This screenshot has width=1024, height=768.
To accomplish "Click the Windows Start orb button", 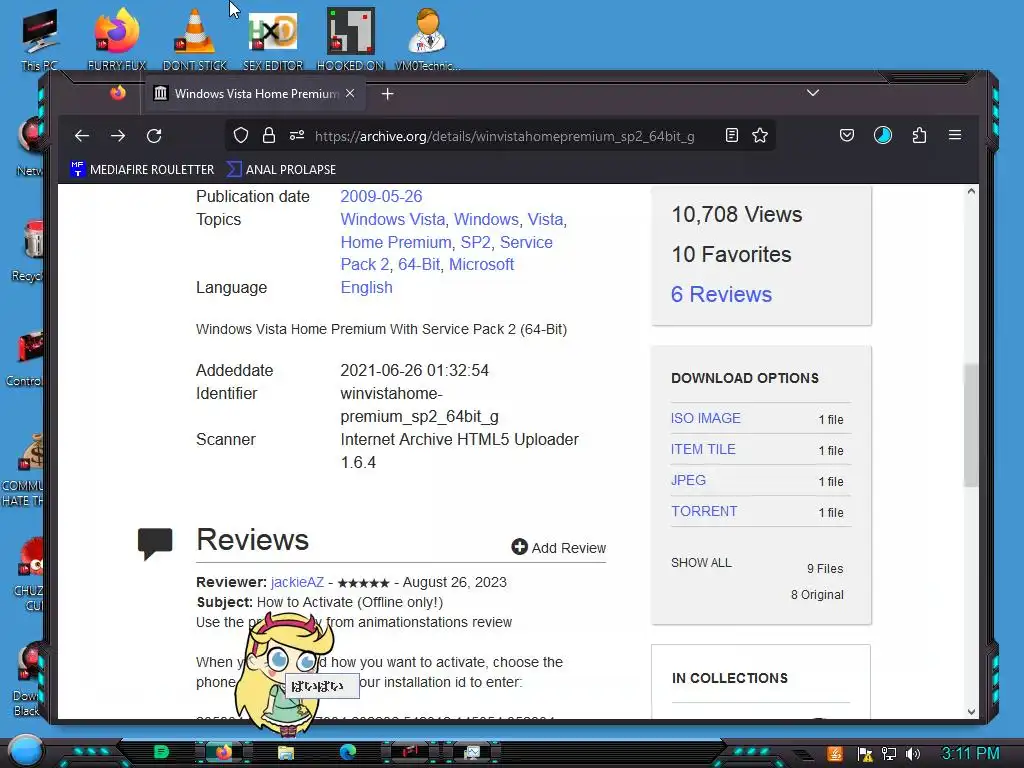I will coord(25,750).
